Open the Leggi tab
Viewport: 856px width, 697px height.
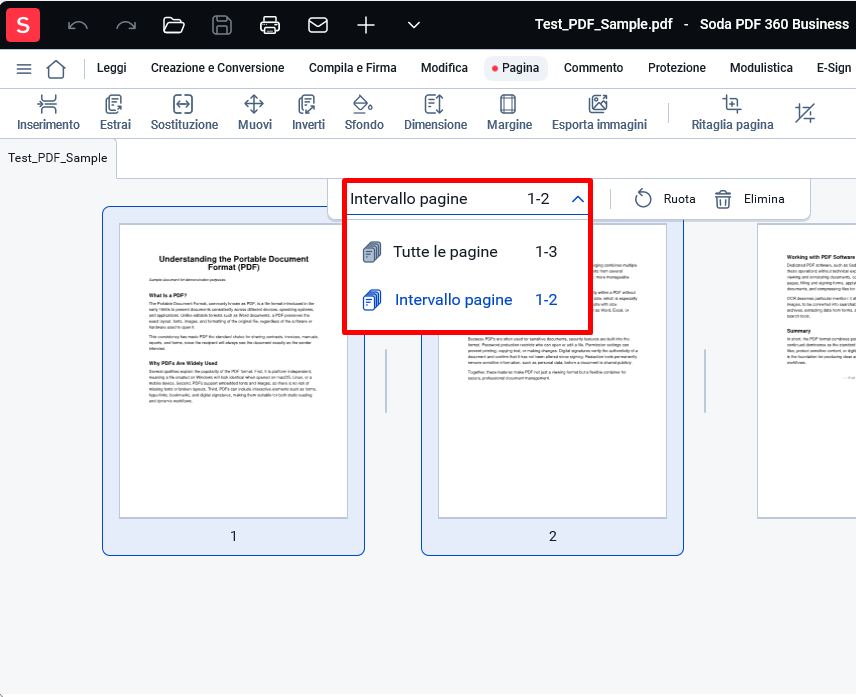[111, 68]
